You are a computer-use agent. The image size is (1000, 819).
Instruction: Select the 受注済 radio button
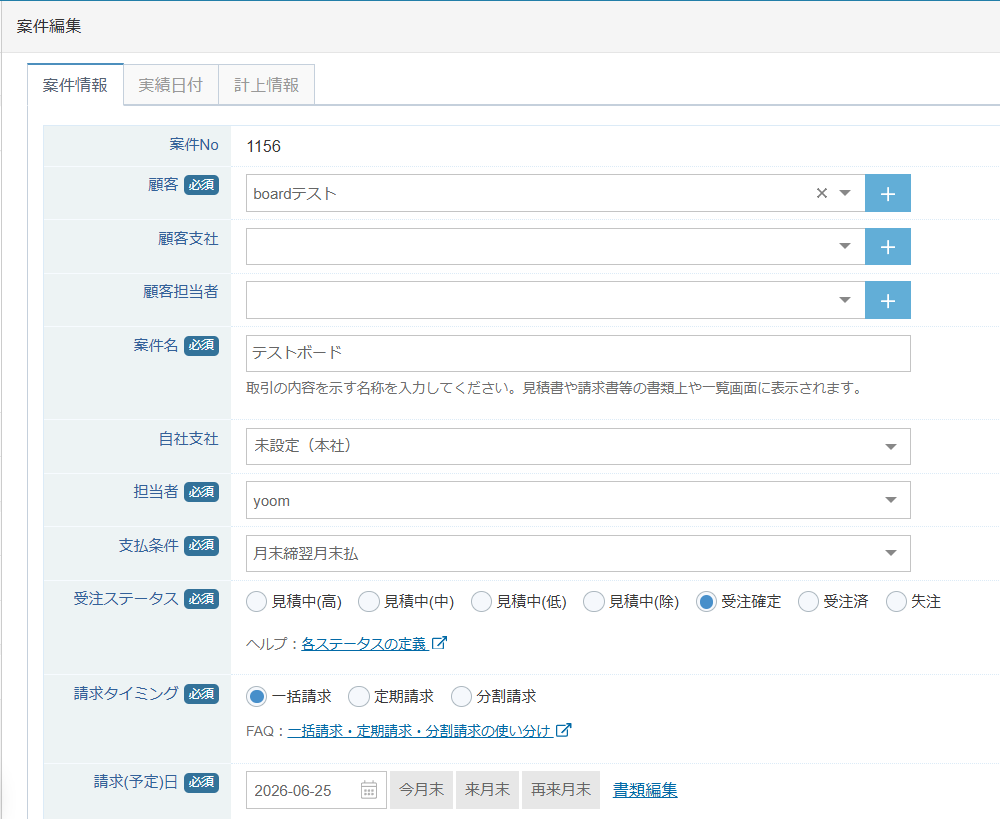click(x=808, y=601)
